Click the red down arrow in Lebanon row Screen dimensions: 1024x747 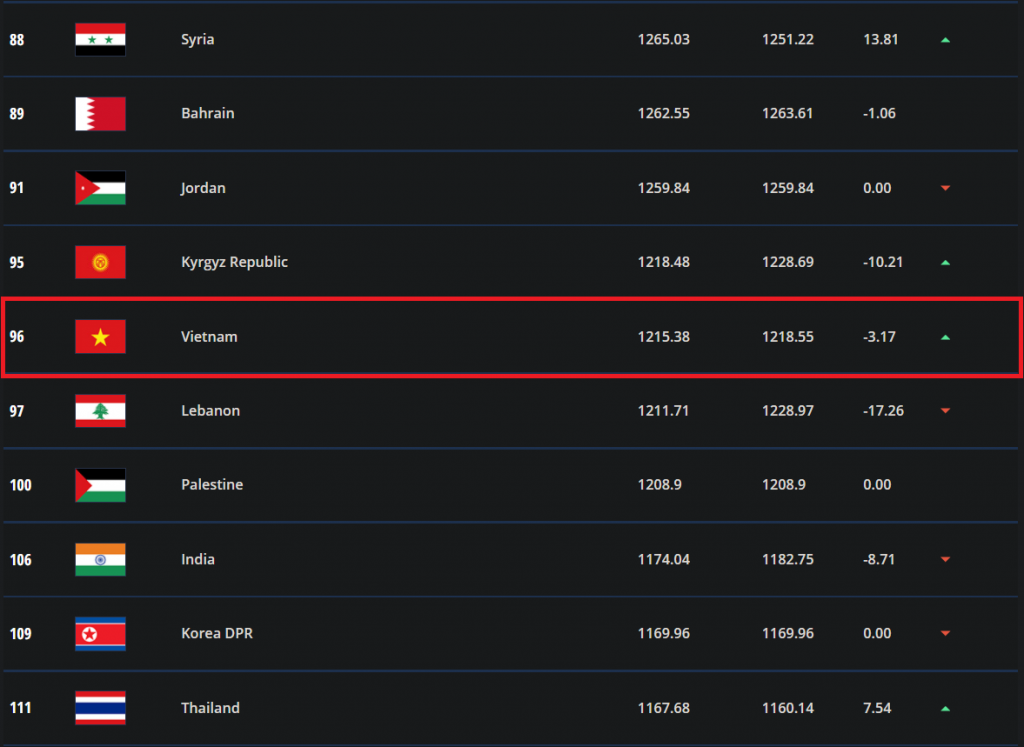(945, 411)
